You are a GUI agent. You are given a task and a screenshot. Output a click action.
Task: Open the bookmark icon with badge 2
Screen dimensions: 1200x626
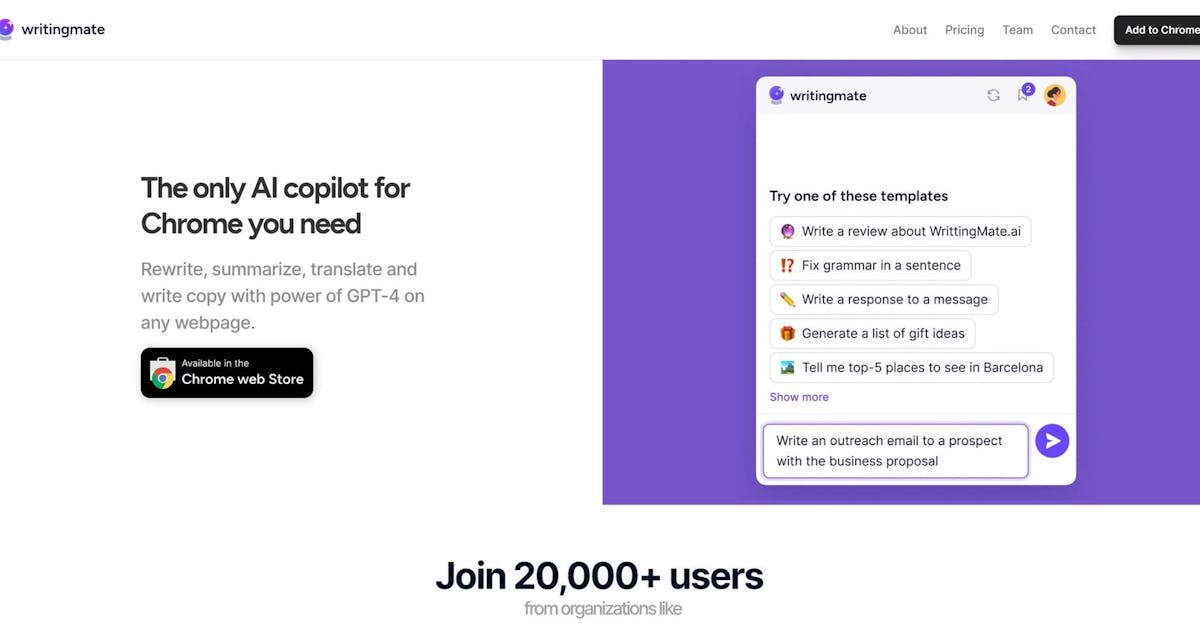pyautogui.click(x=1023, y=94)
